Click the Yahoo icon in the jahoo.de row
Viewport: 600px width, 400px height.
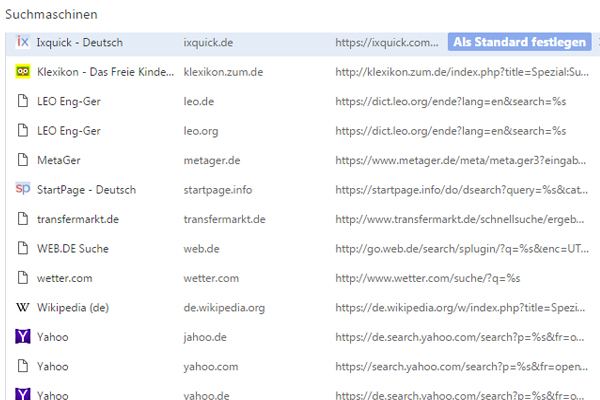23,337
